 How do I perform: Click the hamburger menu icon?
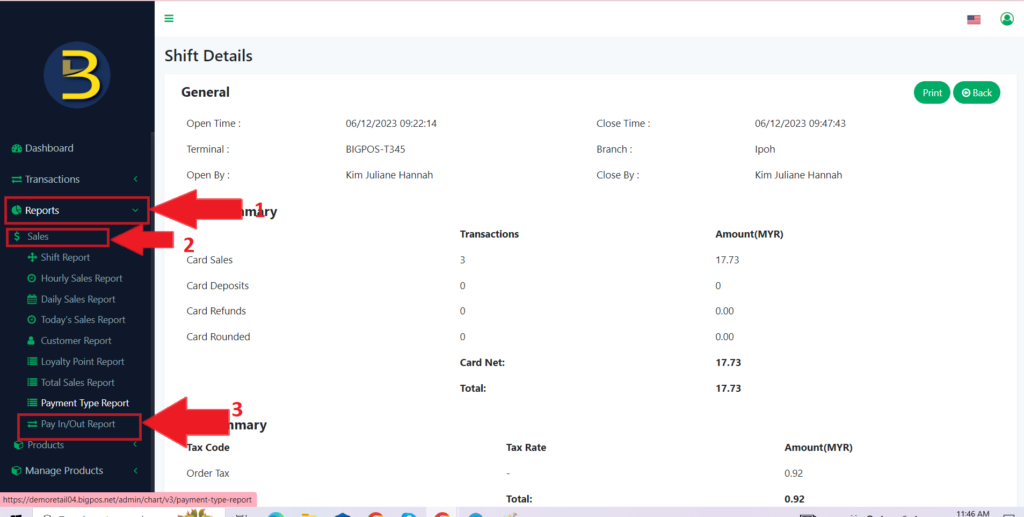[169, 18]
